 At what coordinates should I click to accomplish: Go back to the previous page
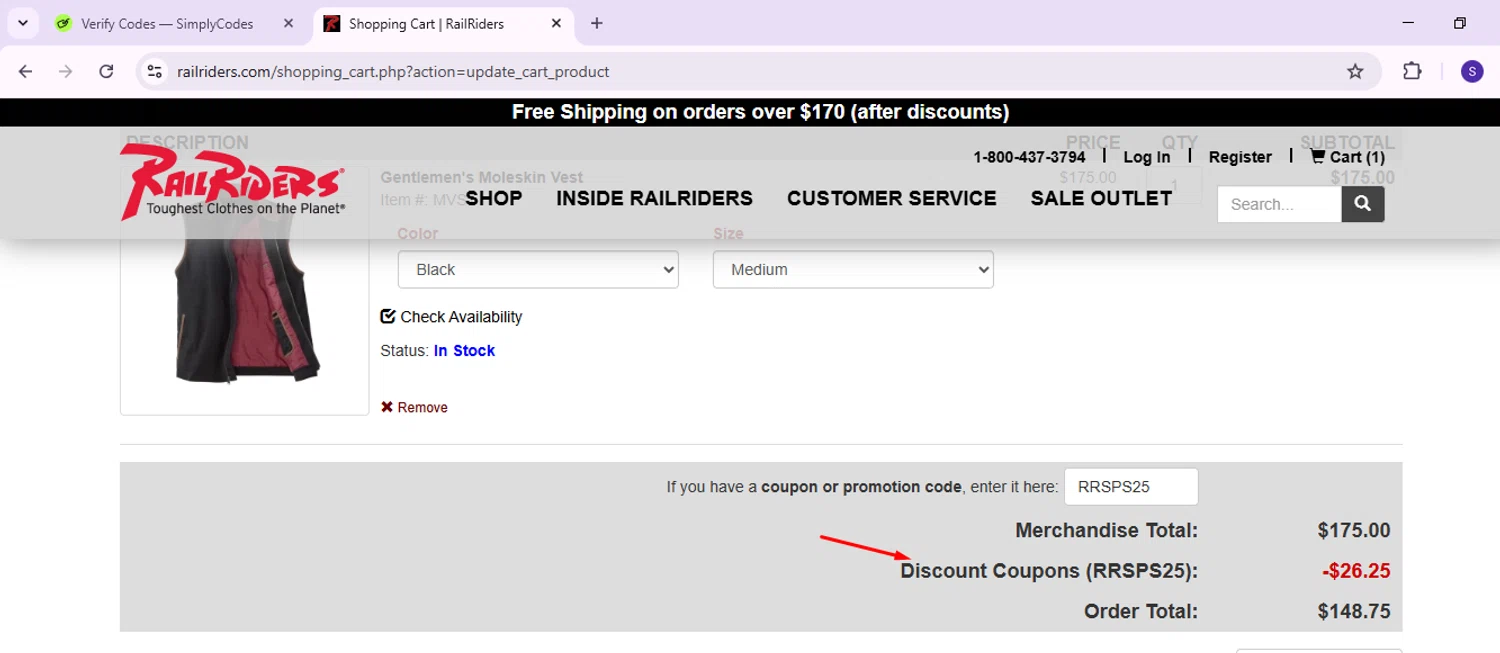pos(26,71)
